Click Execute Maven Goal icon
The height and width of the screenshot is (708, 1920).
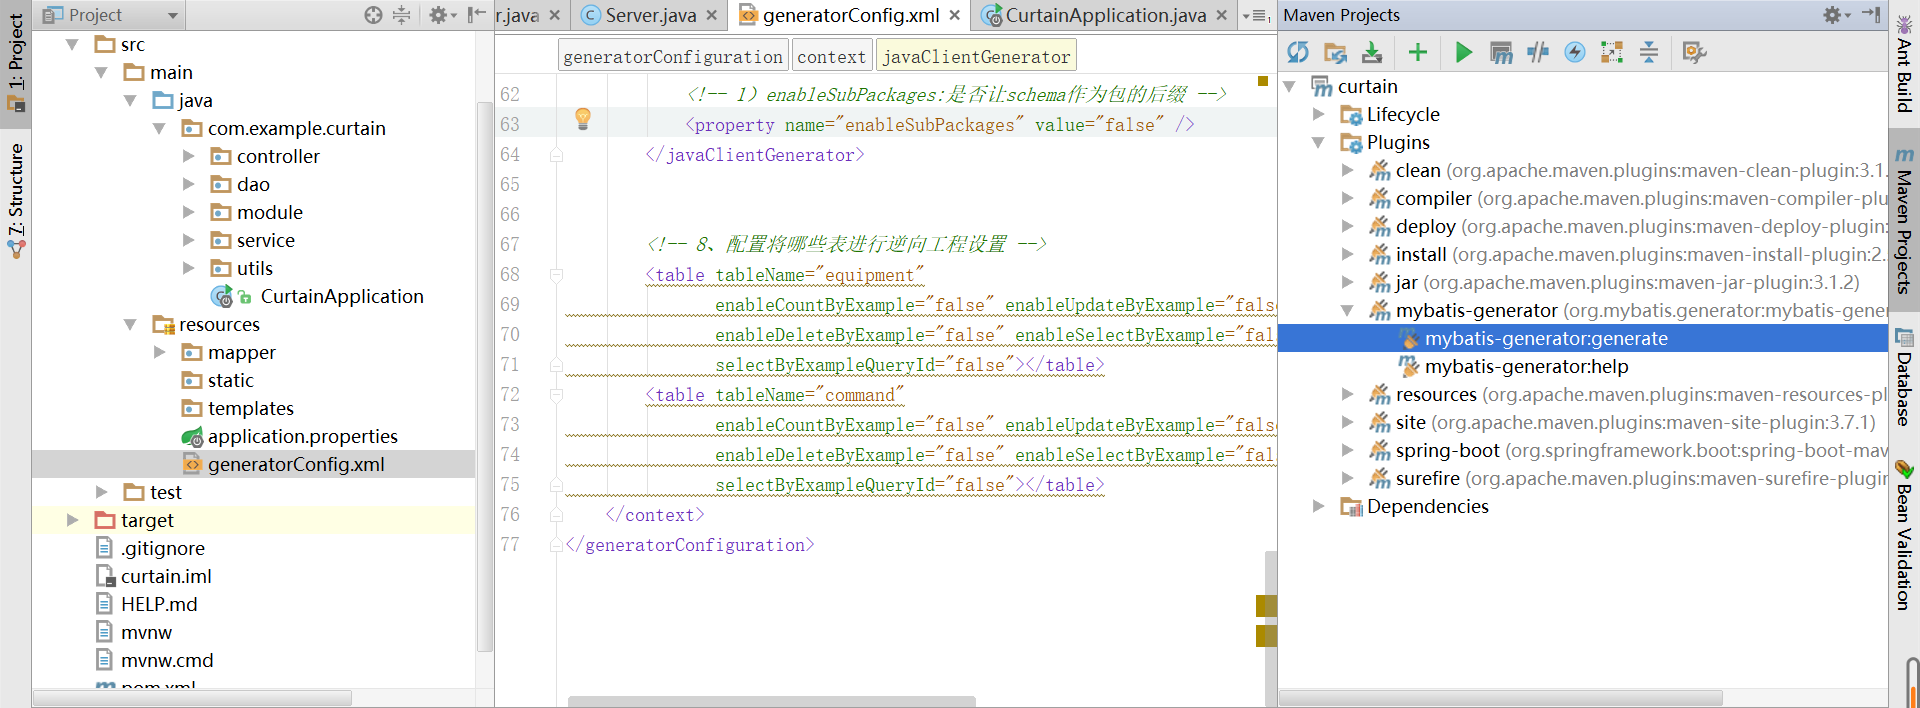1501,52
